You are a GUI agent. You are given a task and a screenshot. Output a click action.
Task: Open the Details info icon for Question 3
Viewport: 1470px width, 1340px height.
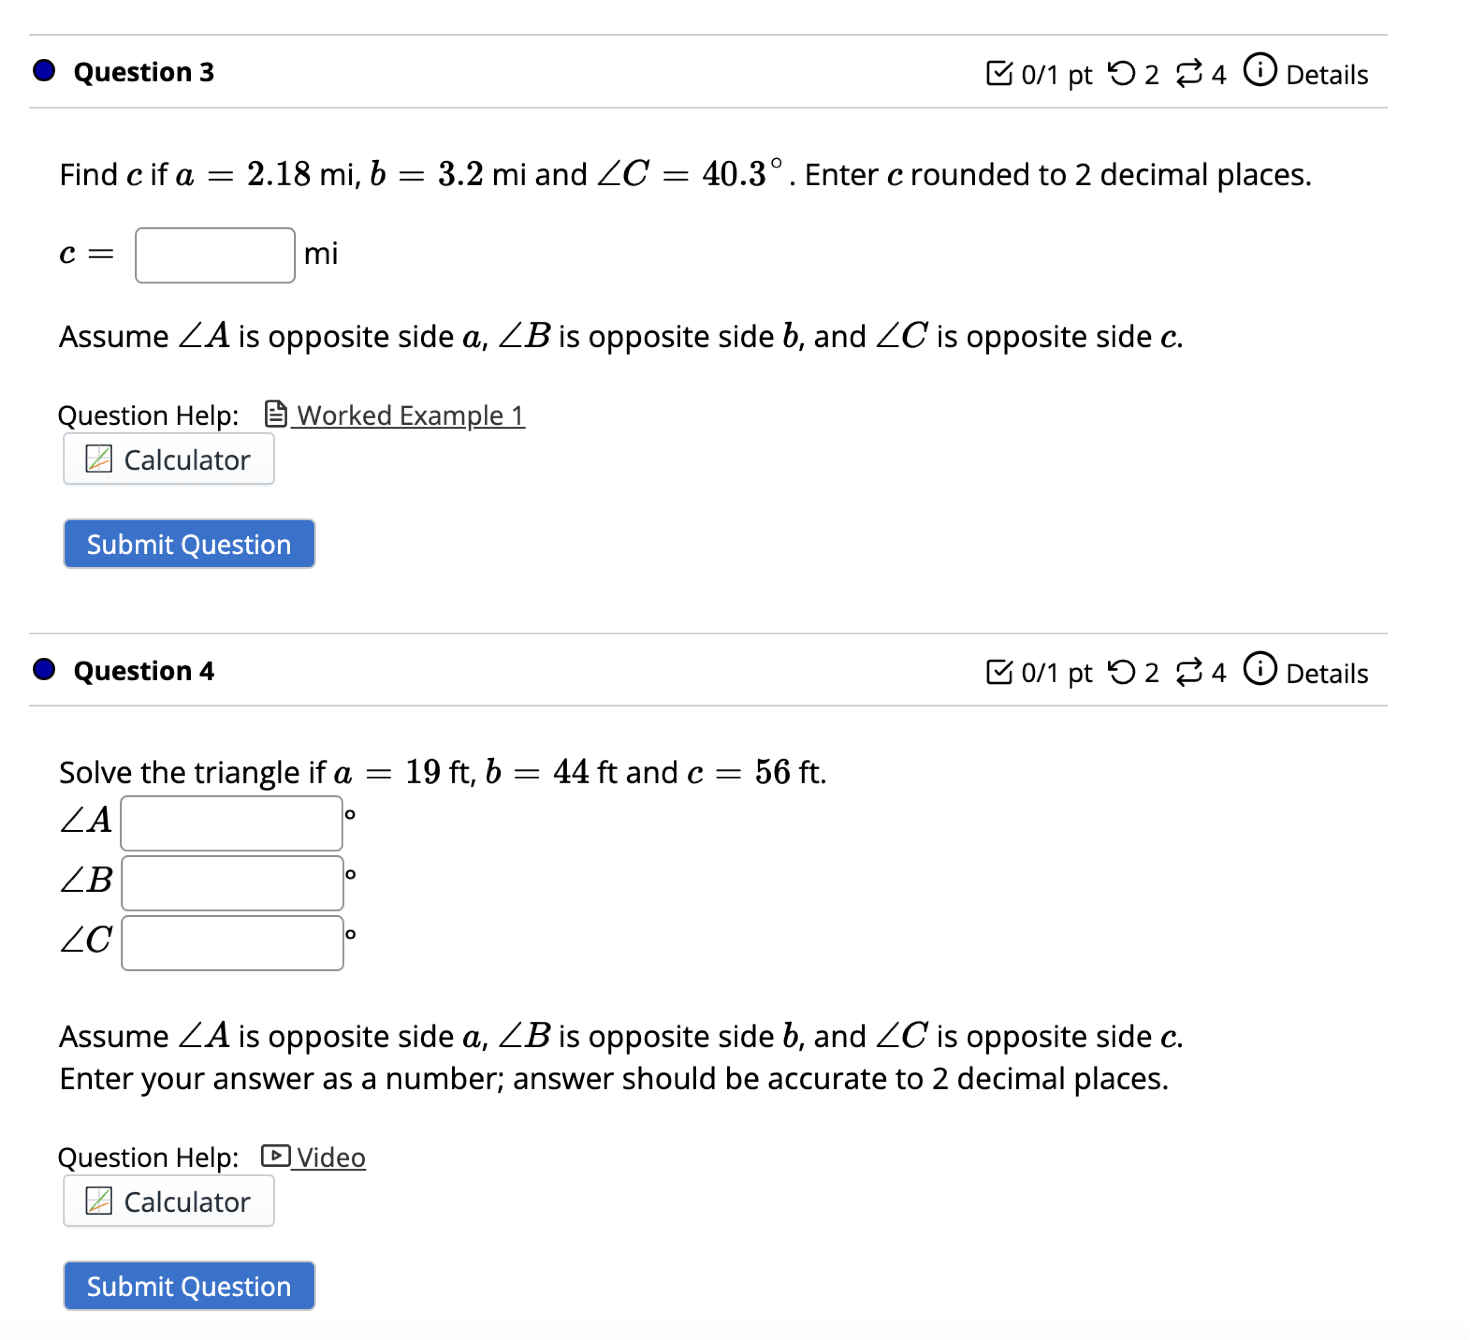point(1259,73)
